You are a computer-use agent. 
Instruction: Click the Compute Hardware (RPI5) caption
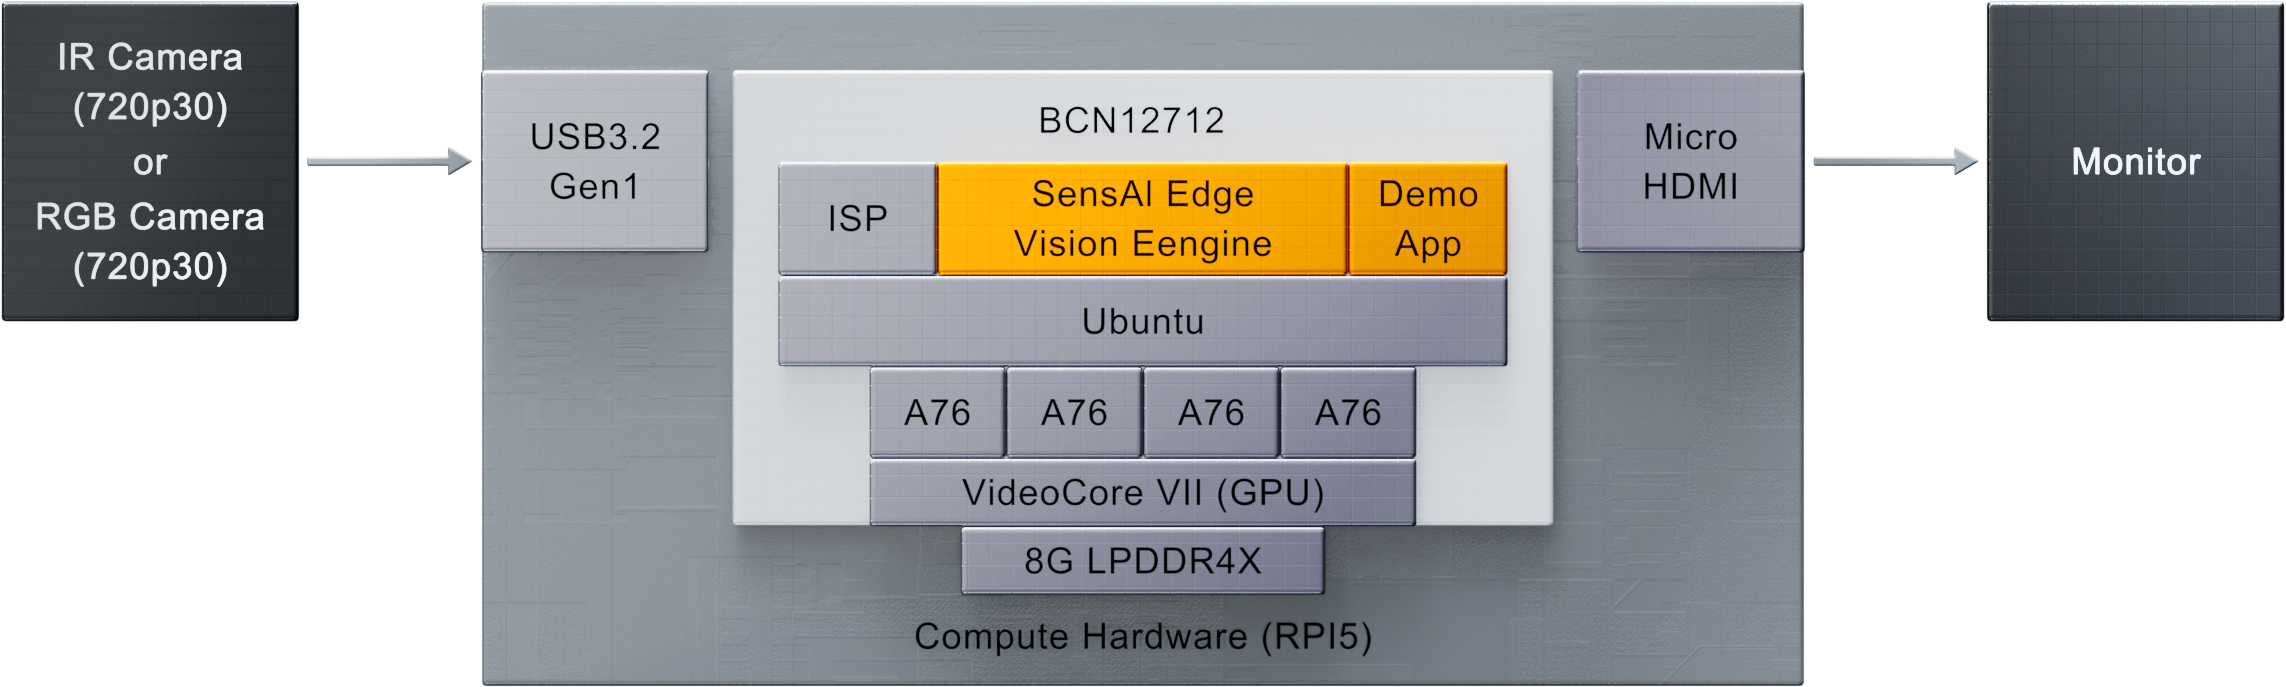[1142, 637]
